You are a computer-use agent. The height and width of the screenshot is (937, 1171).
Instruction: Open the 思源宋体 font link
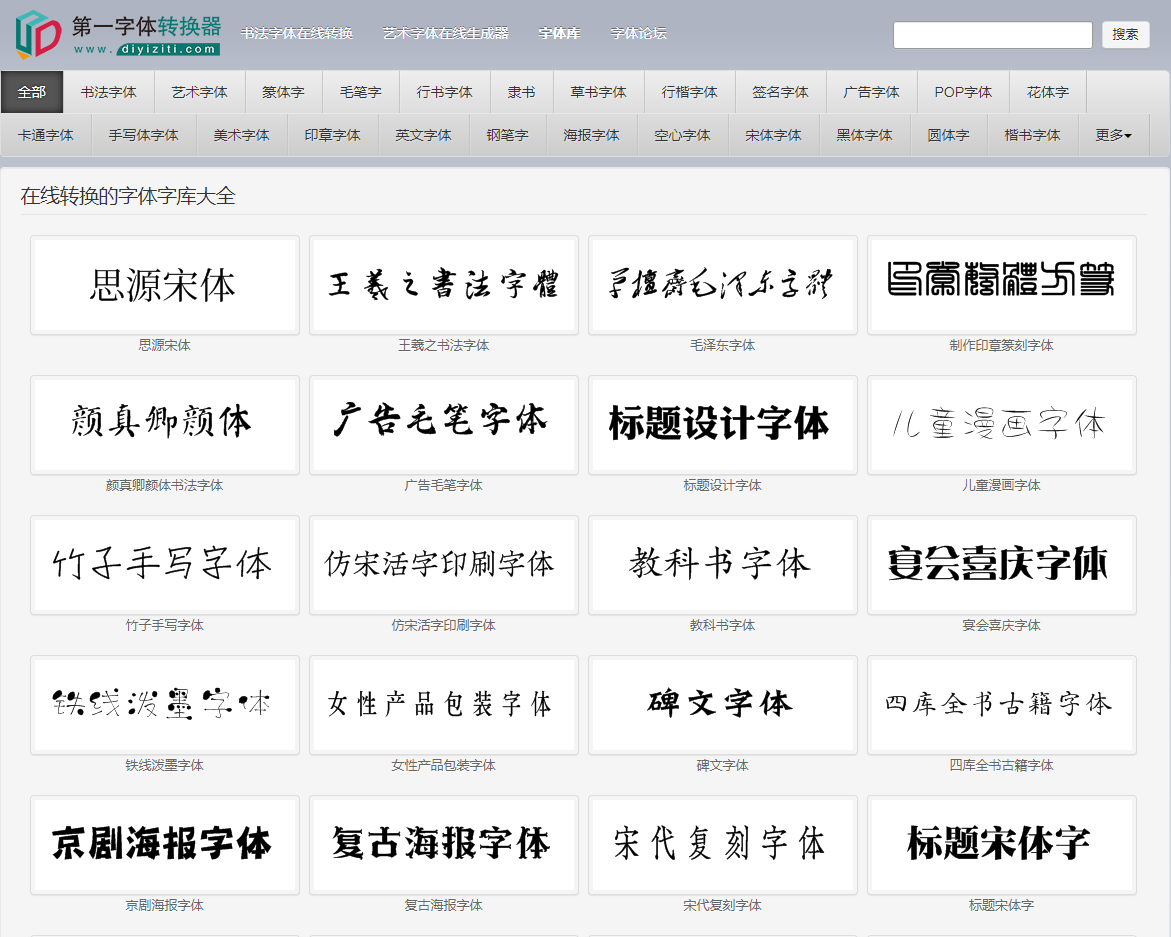pos(164,345)
